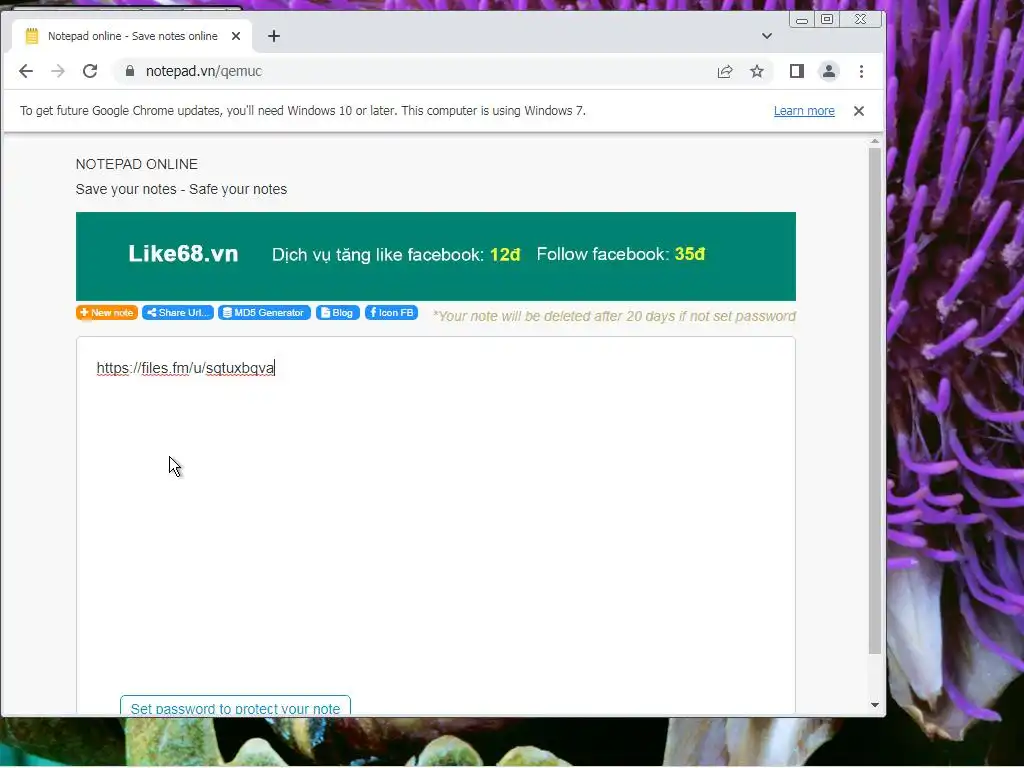Expand the tab search dropdown arrow
Image resolution: width=1024 pixels, height=768 pixels.
point(767,36)
